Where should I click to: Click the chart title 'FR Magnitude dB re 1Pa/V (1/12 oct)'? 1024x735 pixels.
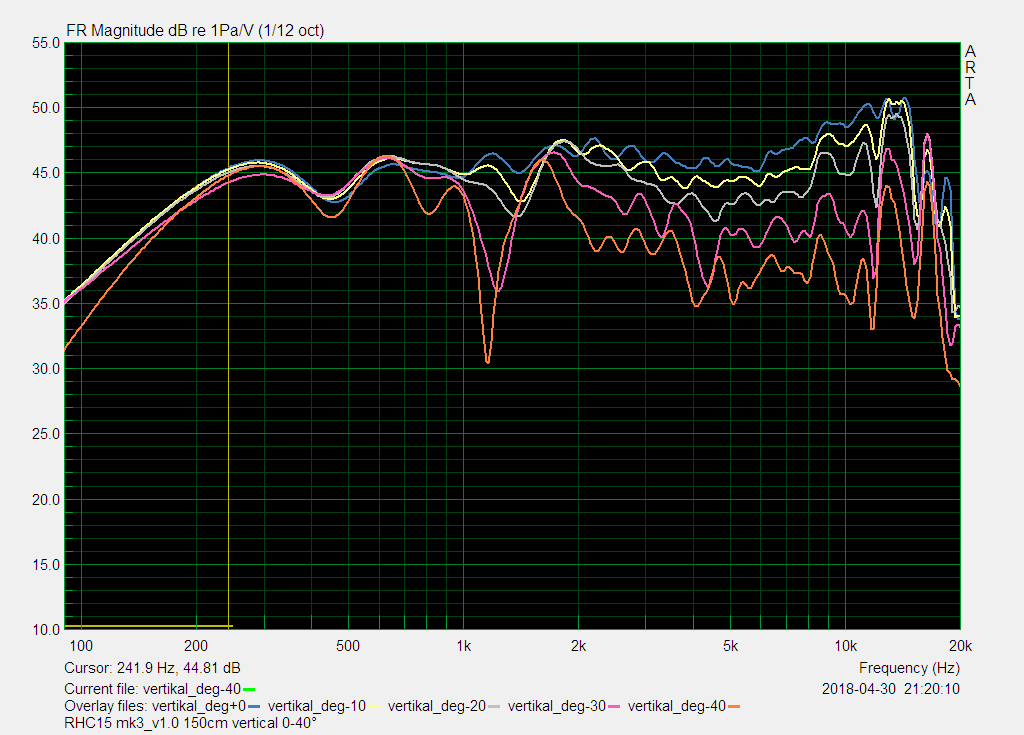coord(195,31)
